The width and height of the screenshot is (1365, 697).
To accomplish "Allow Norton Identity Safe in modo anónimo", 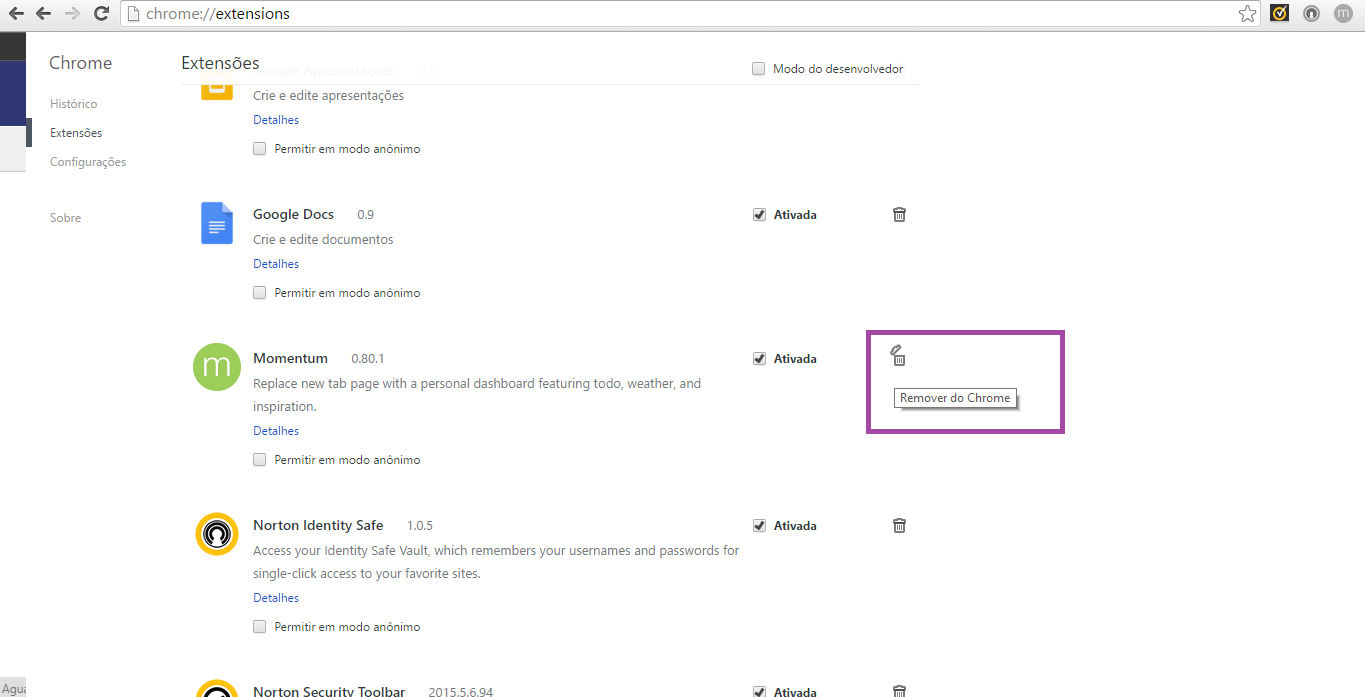I will coord(260,627).
